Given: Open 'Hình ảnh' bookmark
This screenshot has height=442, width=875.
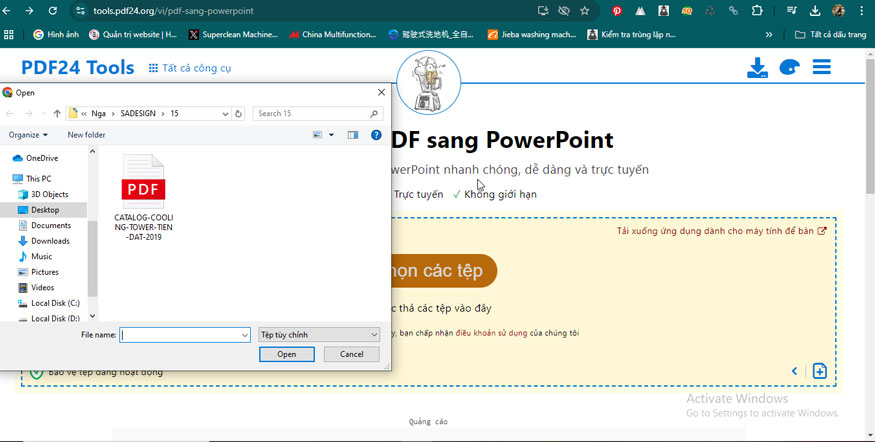Looking at the screenshot, I should [56, 35].
